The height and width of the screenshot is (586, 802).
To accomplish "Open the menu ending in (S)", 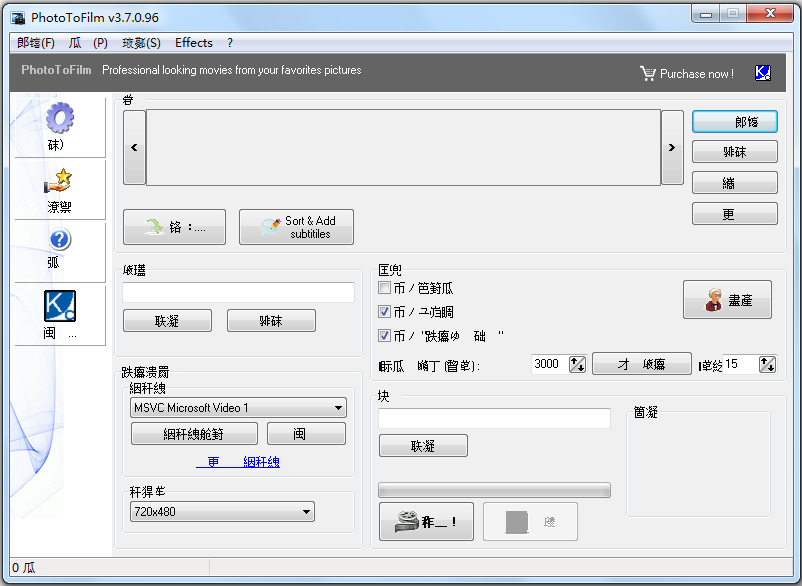I will 141,43.
